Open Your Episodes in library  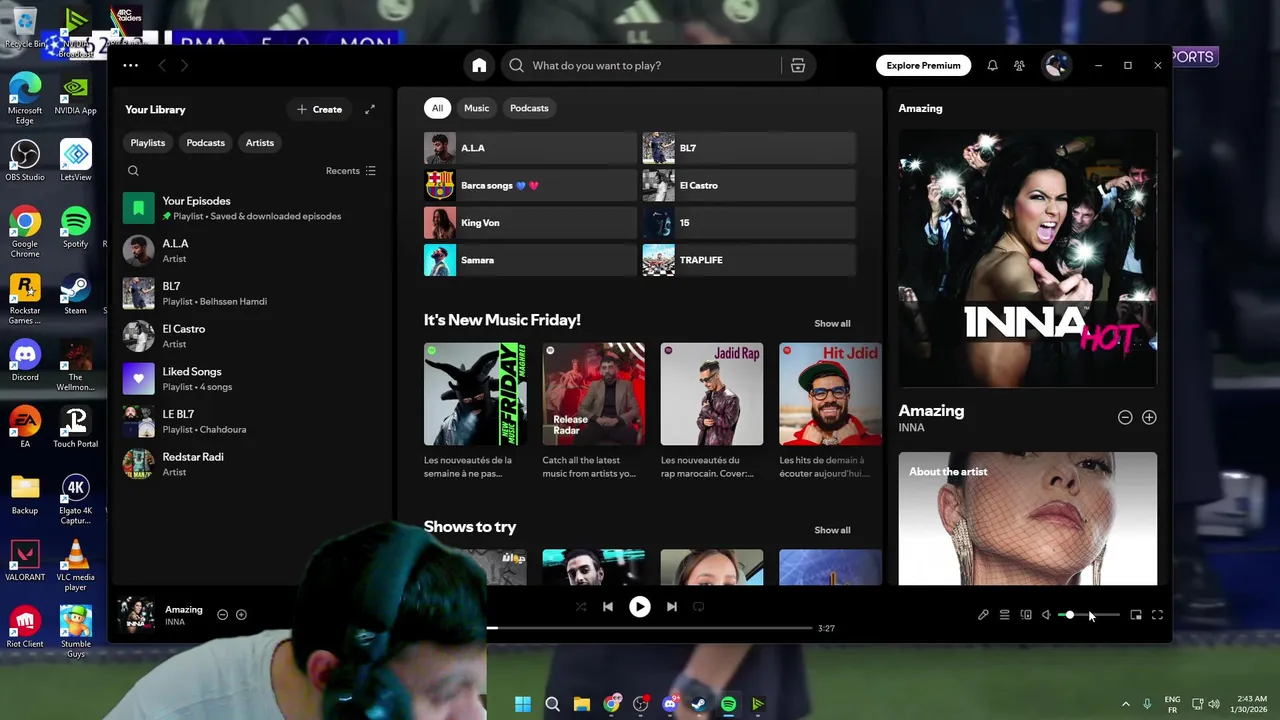point(250,208)
